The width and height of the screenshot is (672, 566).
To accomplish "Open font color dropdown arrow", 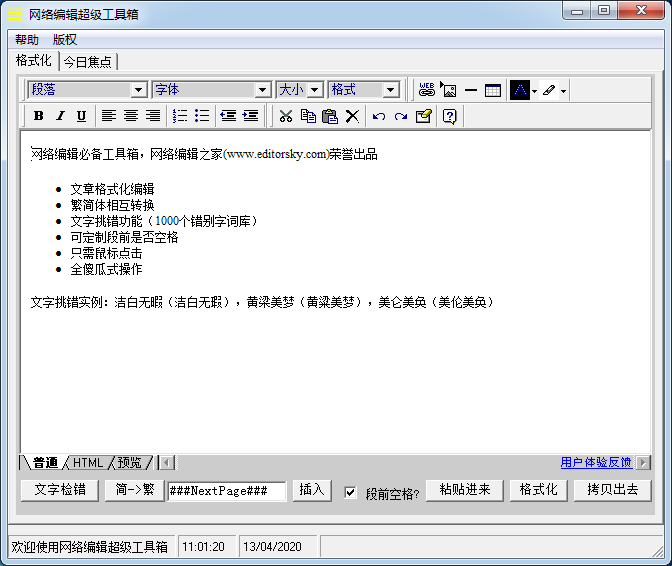I will click(x=534, y=91).
